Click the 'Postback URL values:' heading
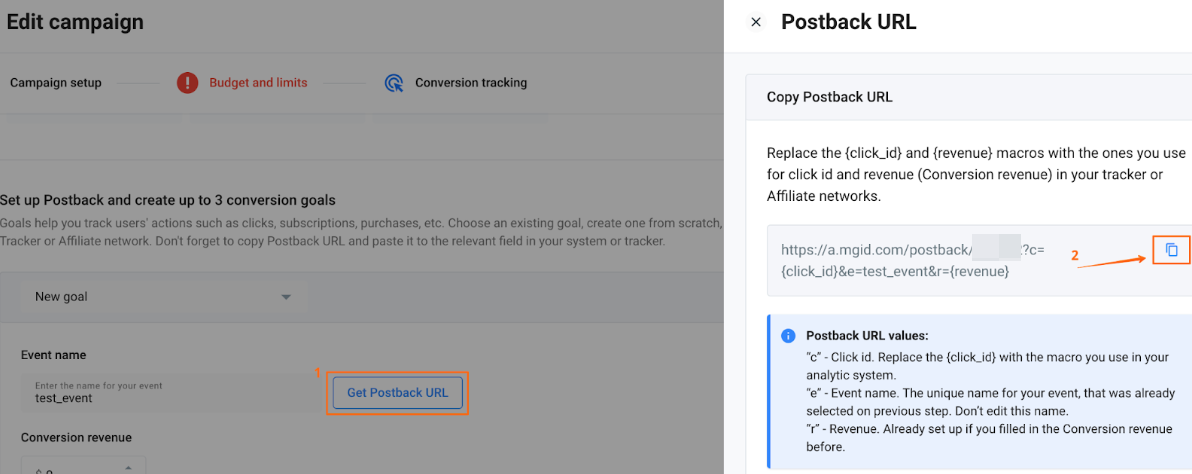 (867, 336)
